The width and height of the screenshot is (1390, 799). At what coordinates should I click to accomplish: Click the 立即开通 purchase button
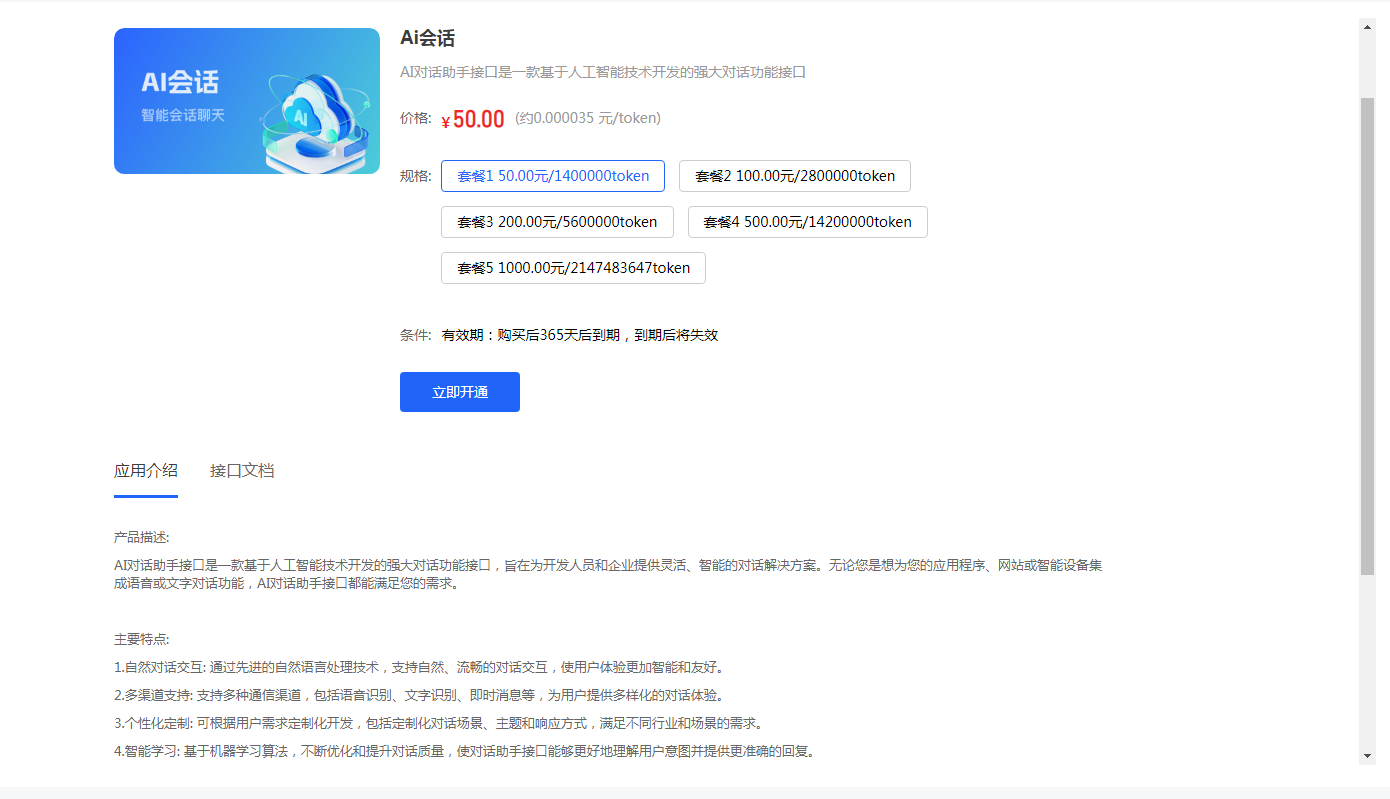[x=459, y=391]
